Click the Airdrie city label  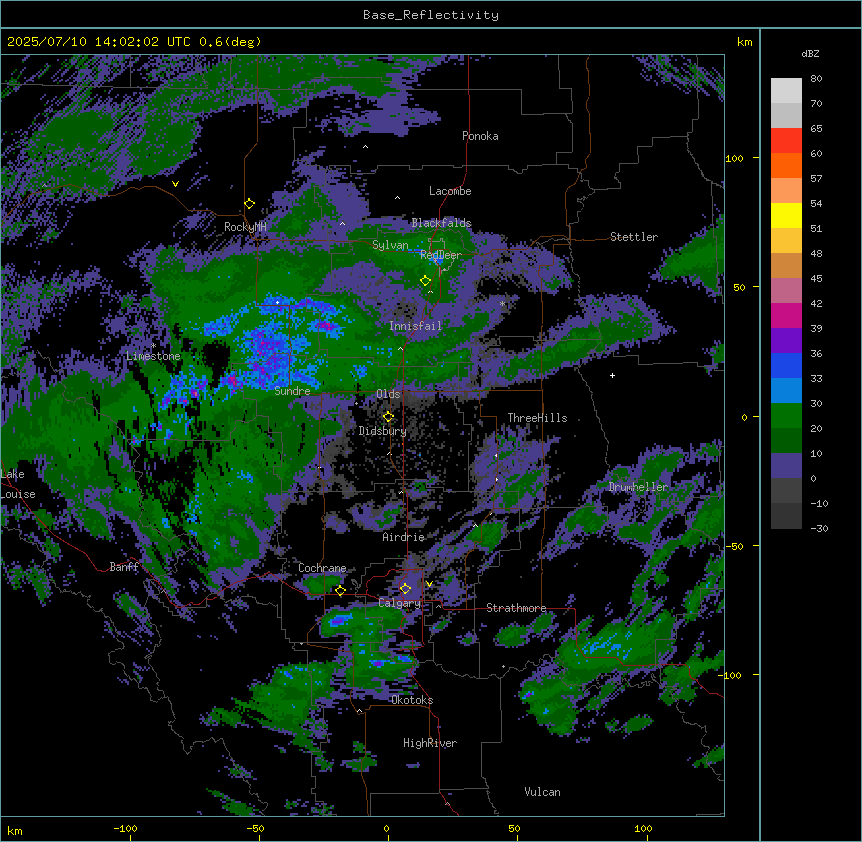404,537
